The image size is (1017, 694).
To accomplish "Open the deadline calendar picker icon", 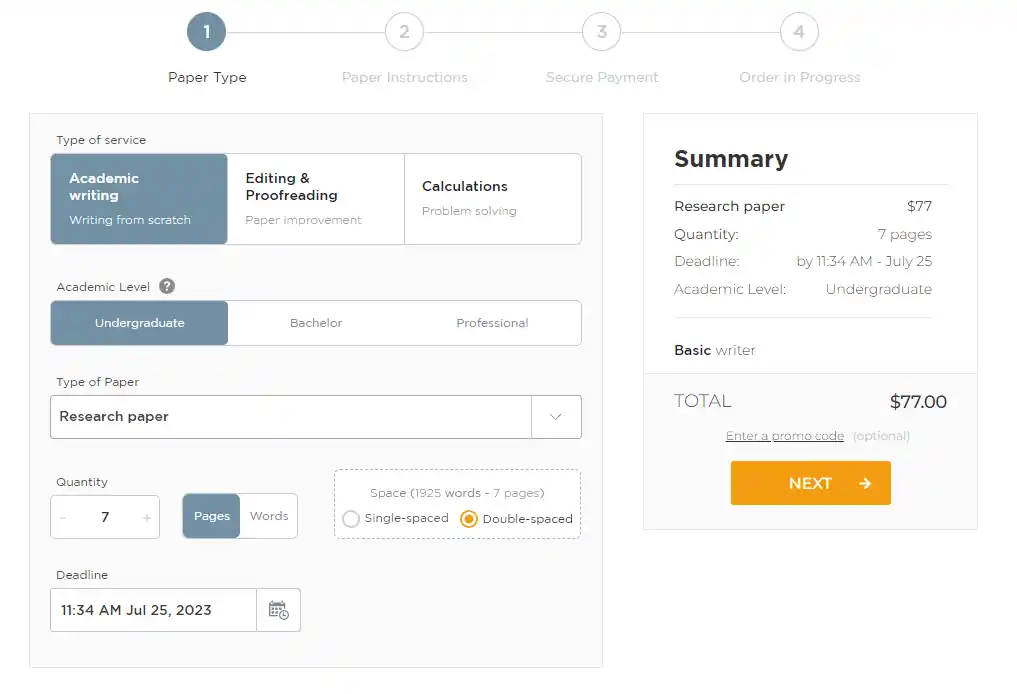I will (278, 610).
